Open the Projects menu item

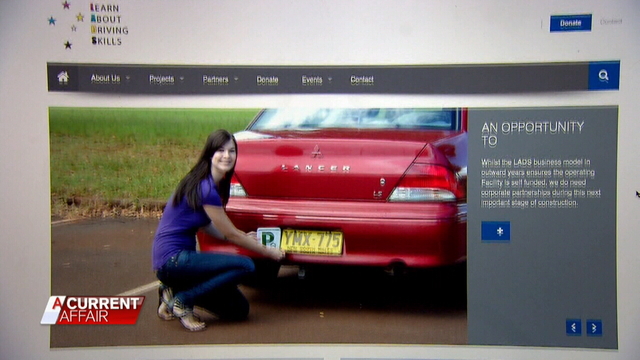(162, 79)
